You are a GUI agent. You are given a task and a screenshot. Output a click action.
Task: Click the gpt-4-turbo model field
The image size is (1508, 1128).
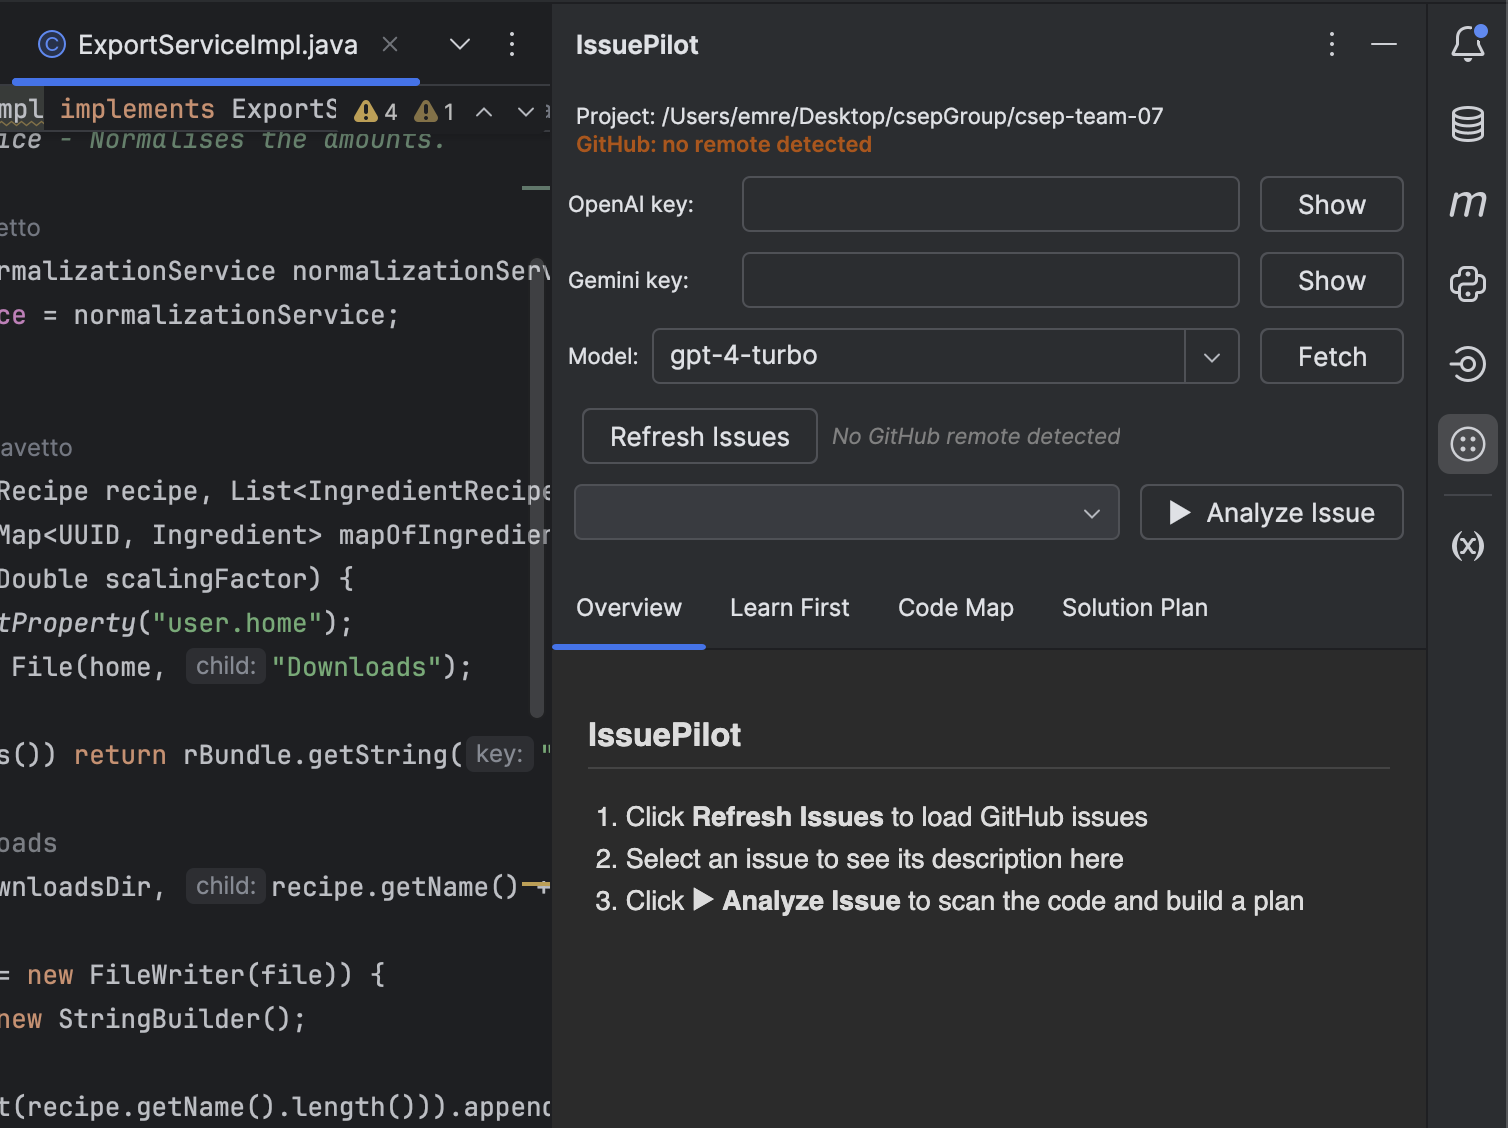coord(919,356)
